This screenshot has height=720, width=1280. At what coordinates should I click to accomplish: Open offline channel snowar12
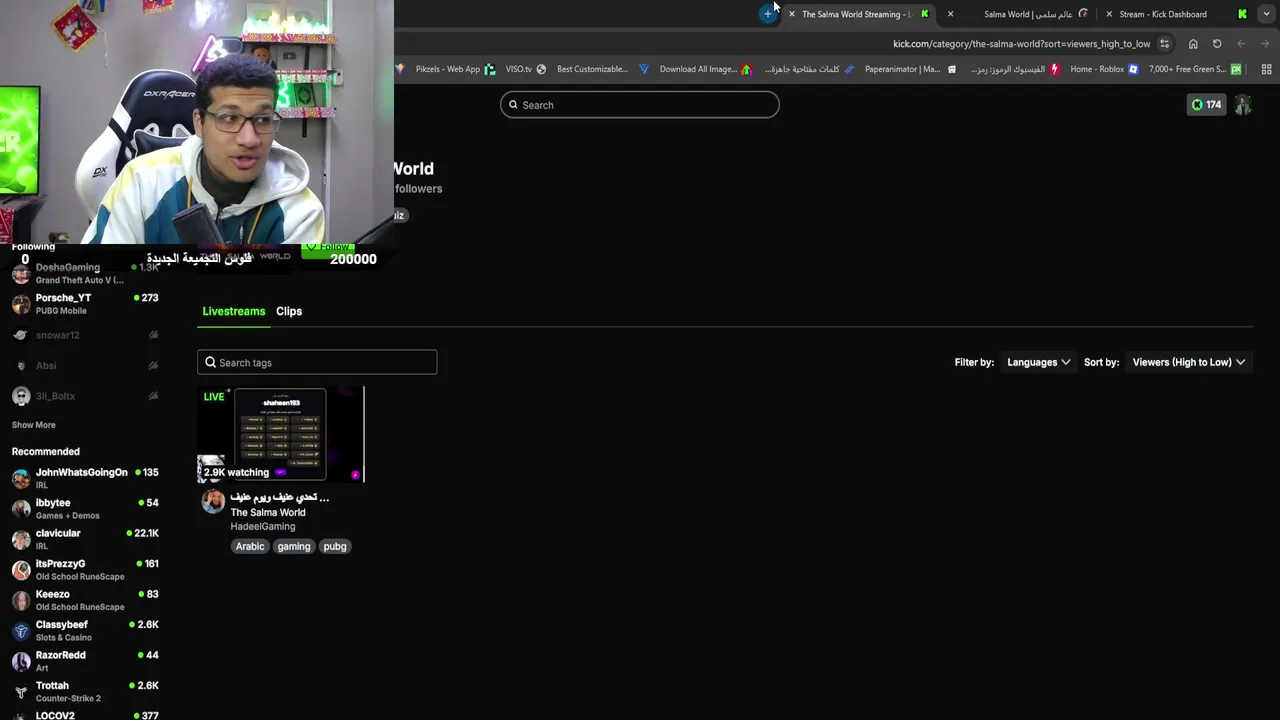click(85, 335)
